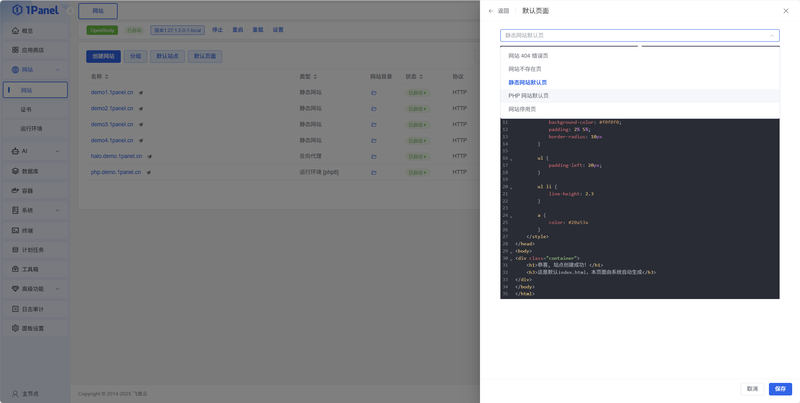The image size is (800, 403).
Task: Switch to the 网站 top tab
Action: [x=98, y=11]
